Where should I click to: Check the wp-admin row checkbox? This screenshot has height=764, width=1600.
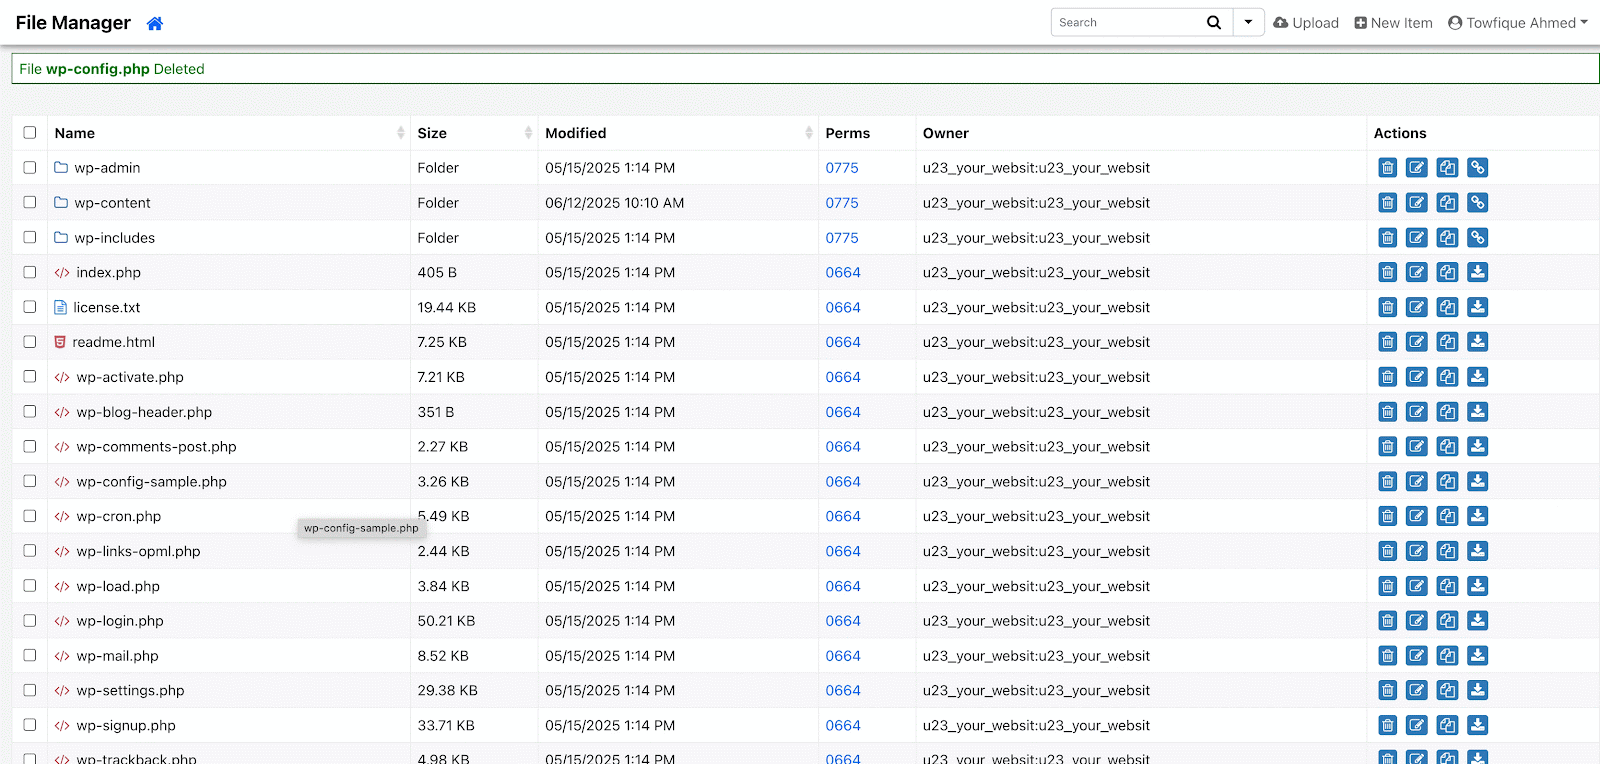click(30, 168)
